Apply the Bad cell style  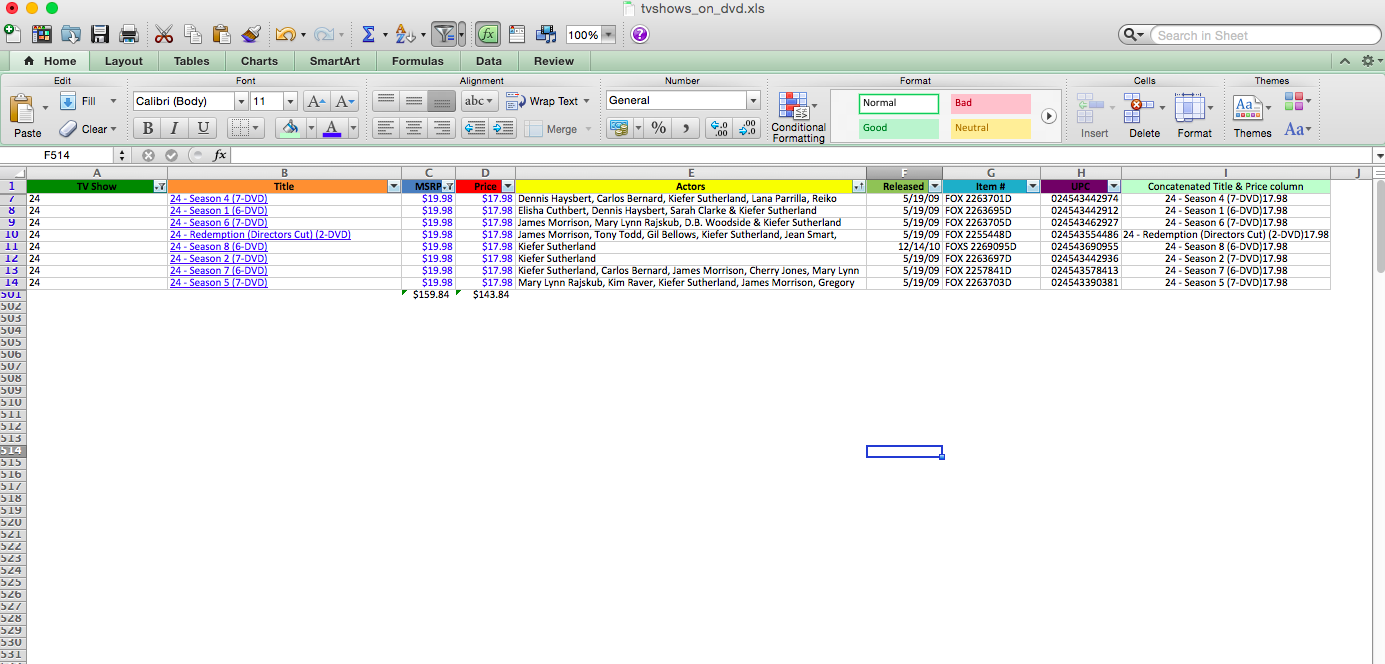point(990,103)
